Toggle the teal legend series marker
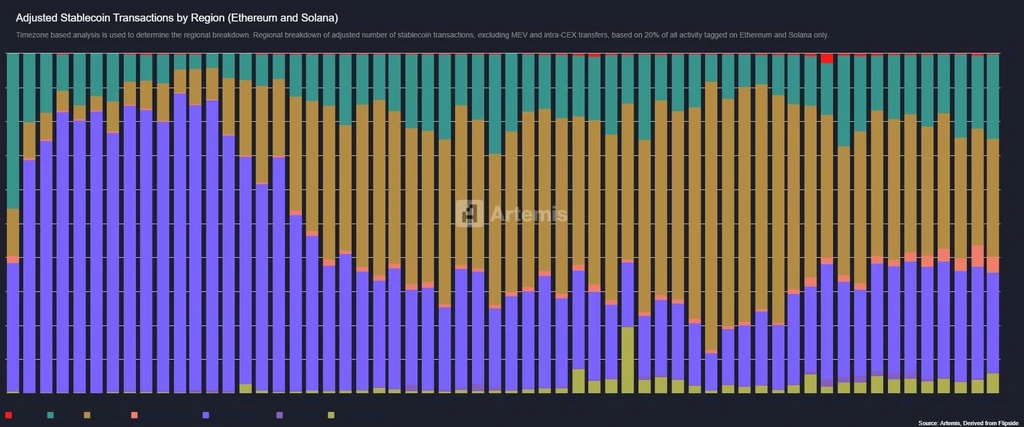Image resolution: width=1024 pixels, height=427 pixels. pyautogui.click(x=50, y=415)
